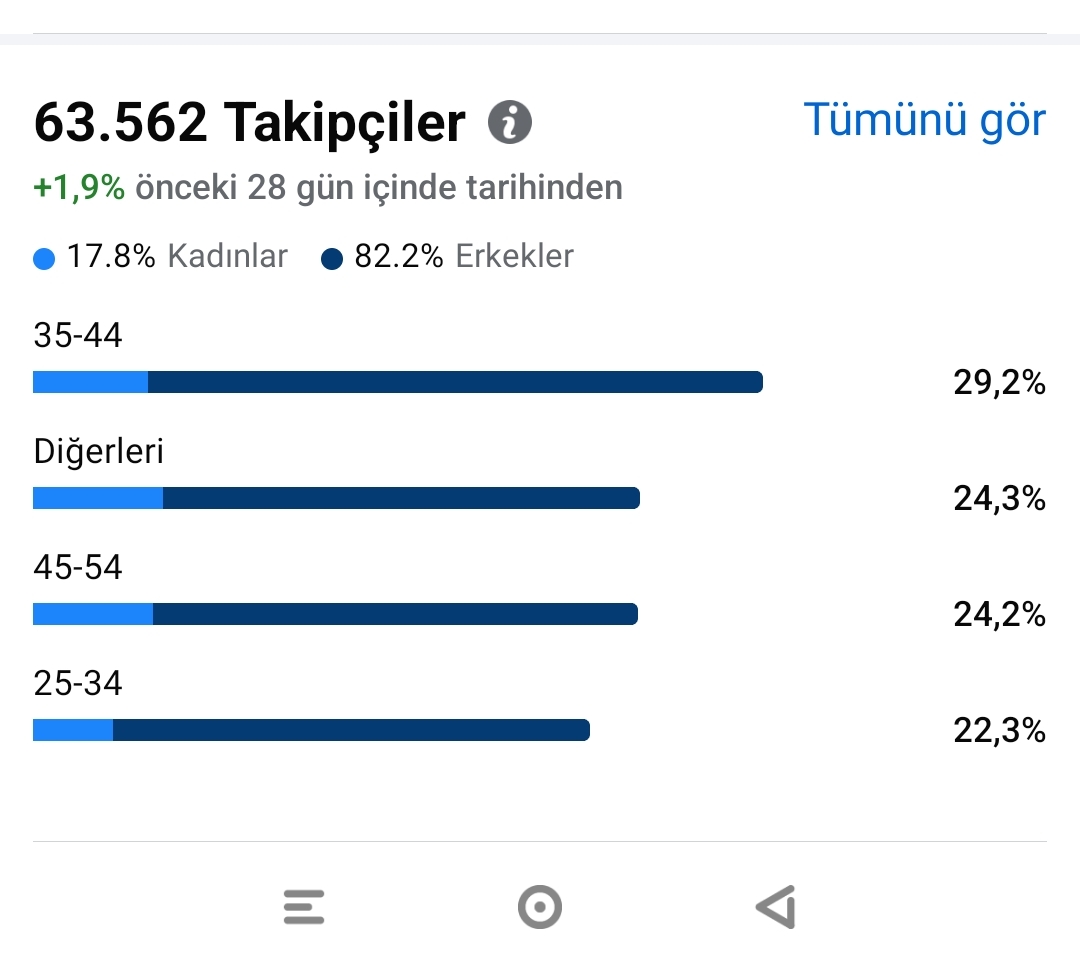Screen dimensions: 1080x972
Task: Tap the Diğerleri group bar
Action: (x=336, y=497)
